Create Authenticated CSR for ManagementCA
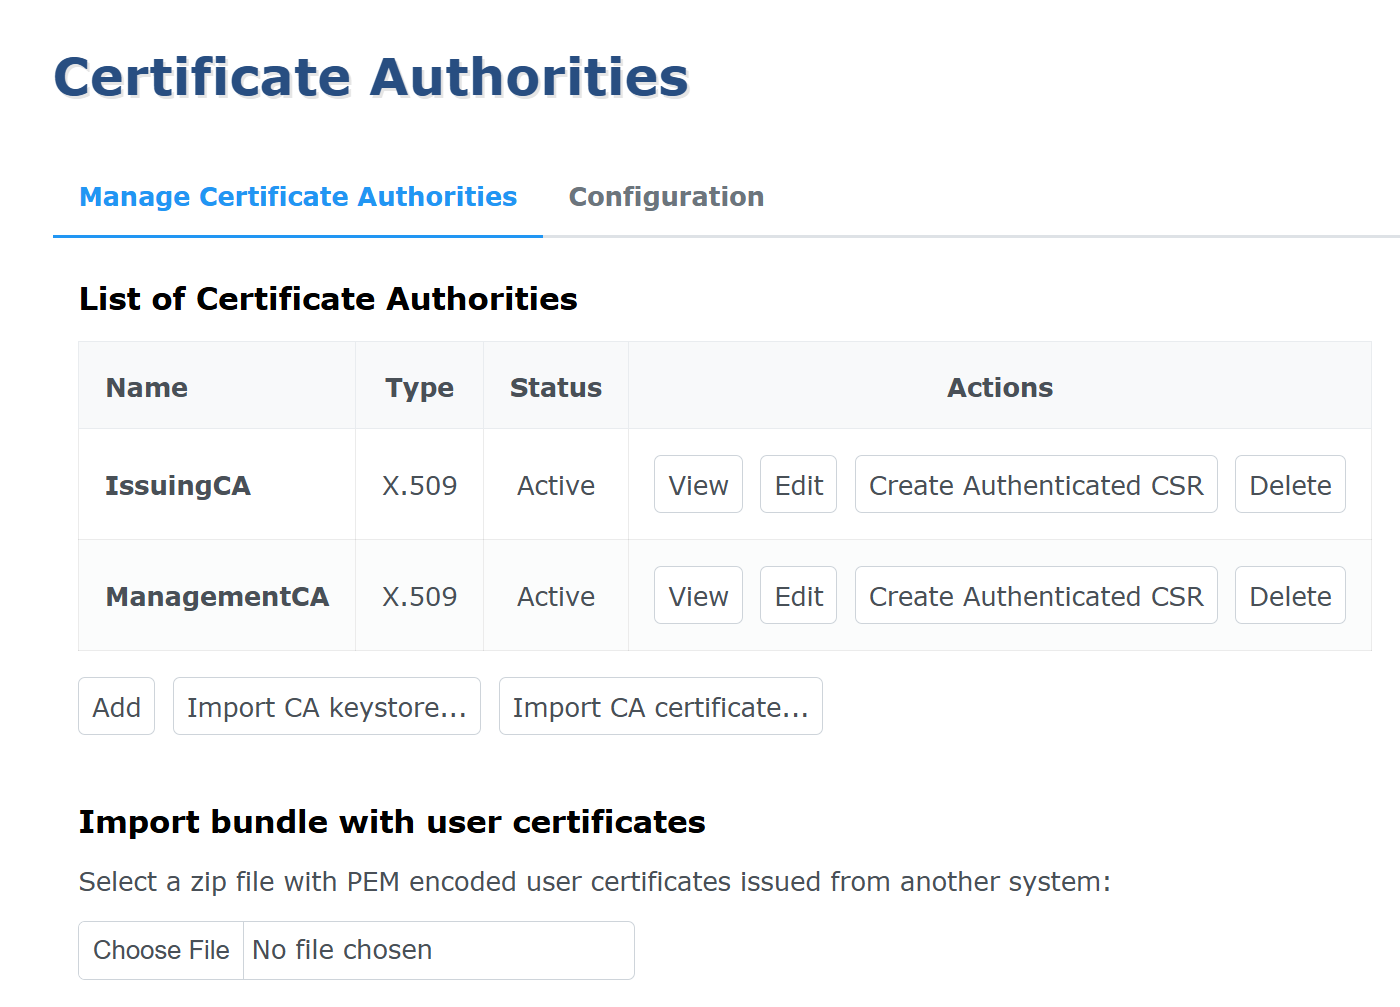 pyautogui.click(x=1036, y=596)
